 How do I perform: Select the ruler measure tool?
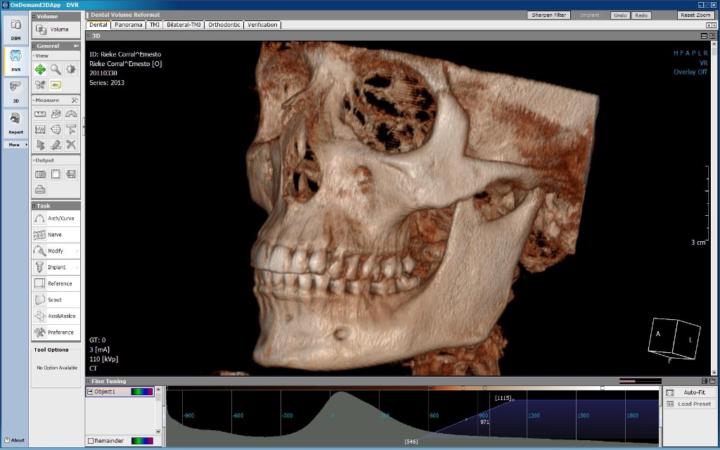(x=40, y=114)
